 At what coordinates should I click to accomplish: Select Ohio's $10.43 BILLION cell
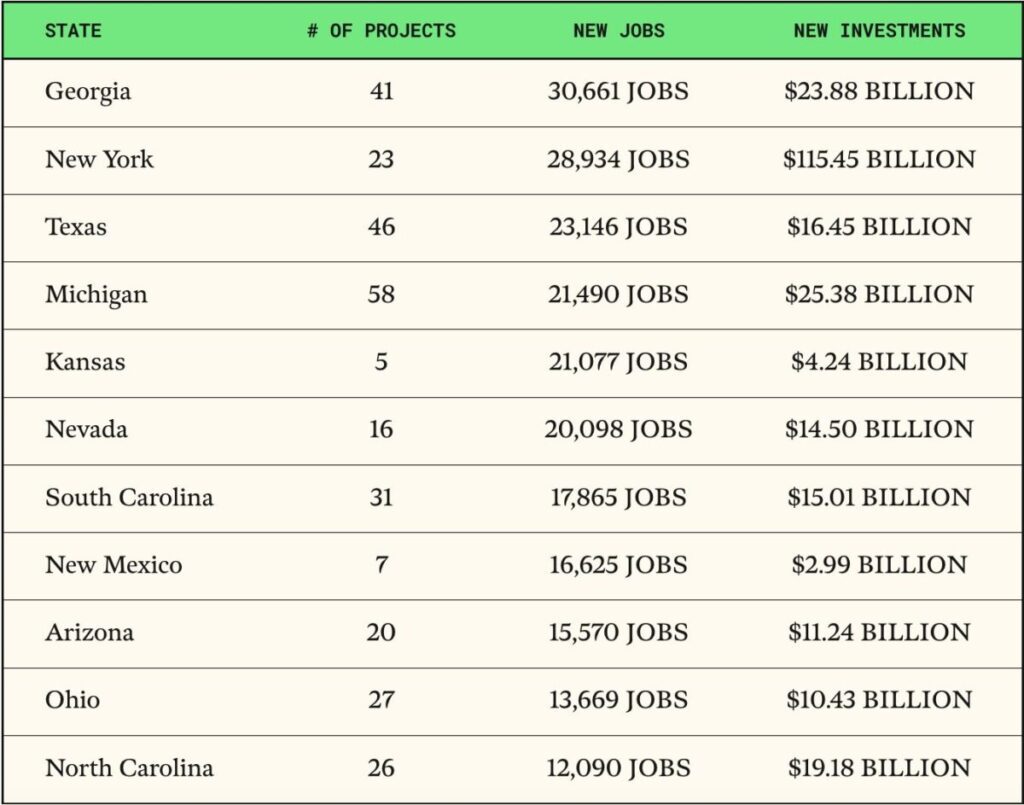tap(879, 699)
